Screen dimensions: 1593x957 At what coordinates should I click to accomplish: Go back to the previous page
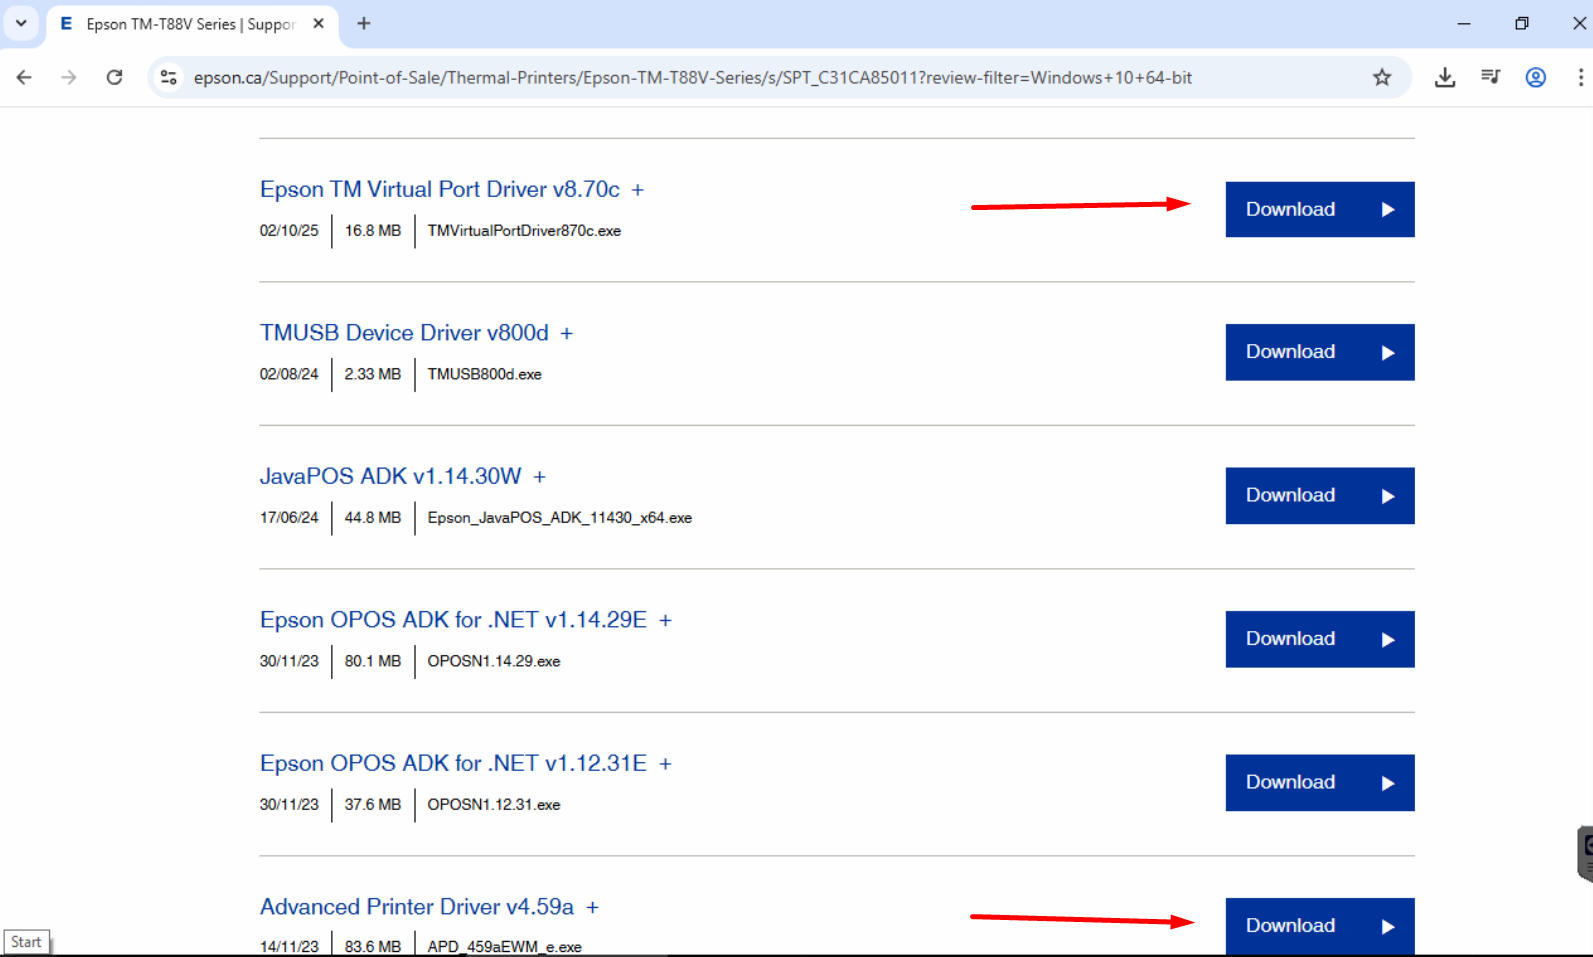pos(24,77)
